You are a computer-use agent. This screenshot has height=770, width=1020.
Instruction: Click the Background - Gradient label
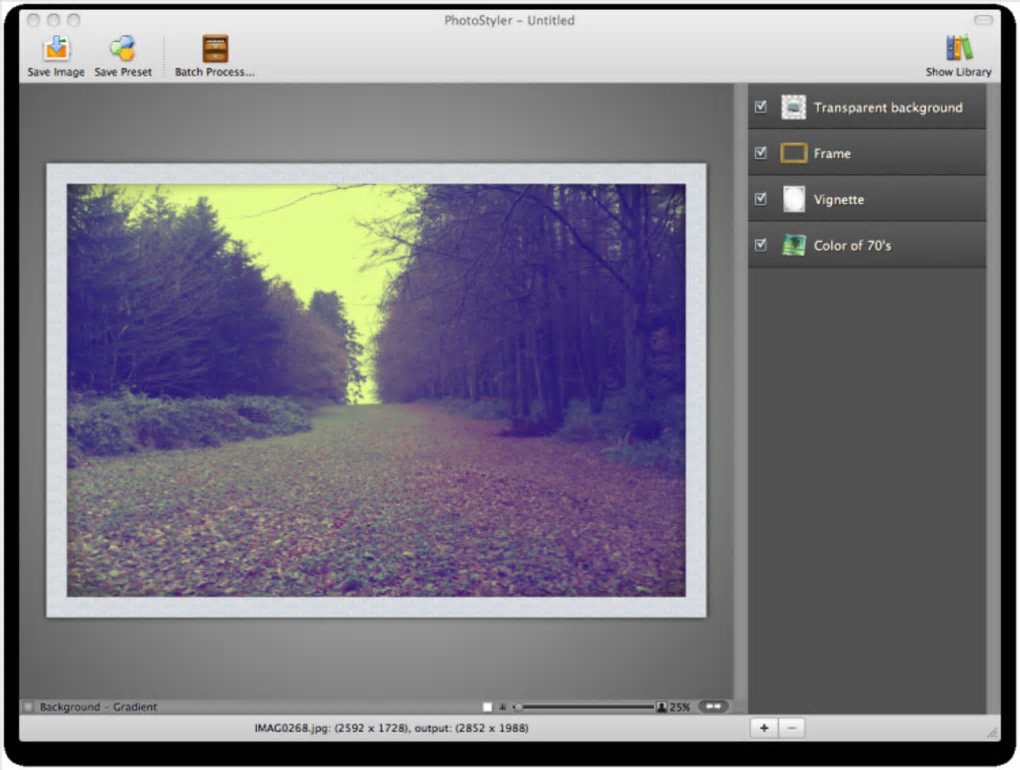(98, 707)
